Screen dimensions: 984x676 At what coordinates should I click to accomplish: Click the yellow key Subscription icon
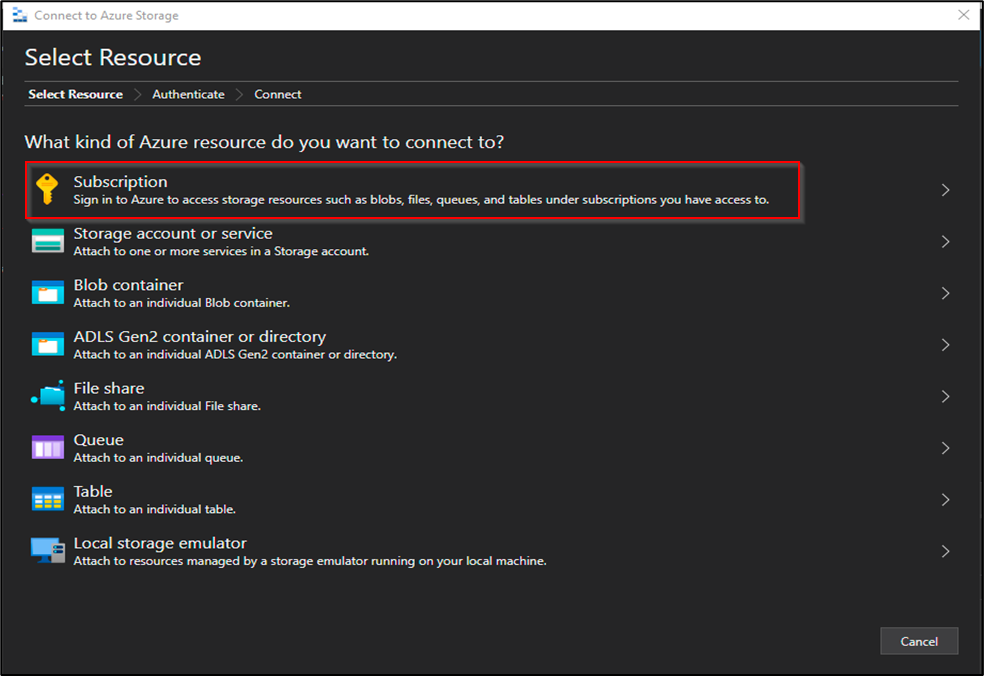tap(47, 189)
